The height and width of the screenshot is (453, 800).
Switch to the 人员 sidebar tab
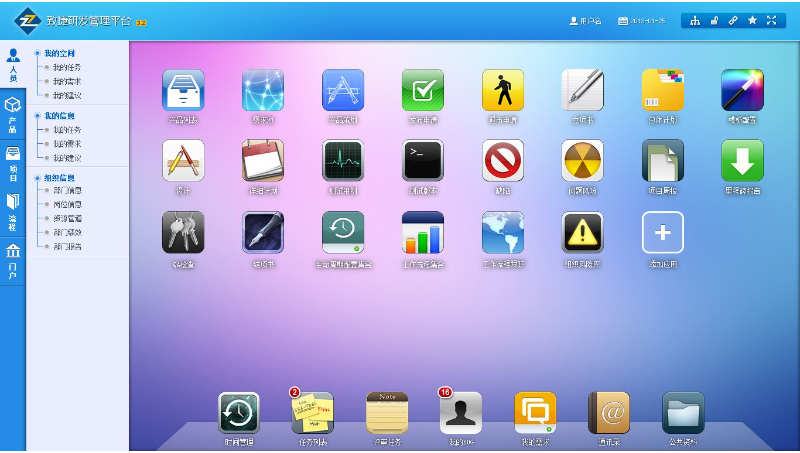(x=13, y=65)
